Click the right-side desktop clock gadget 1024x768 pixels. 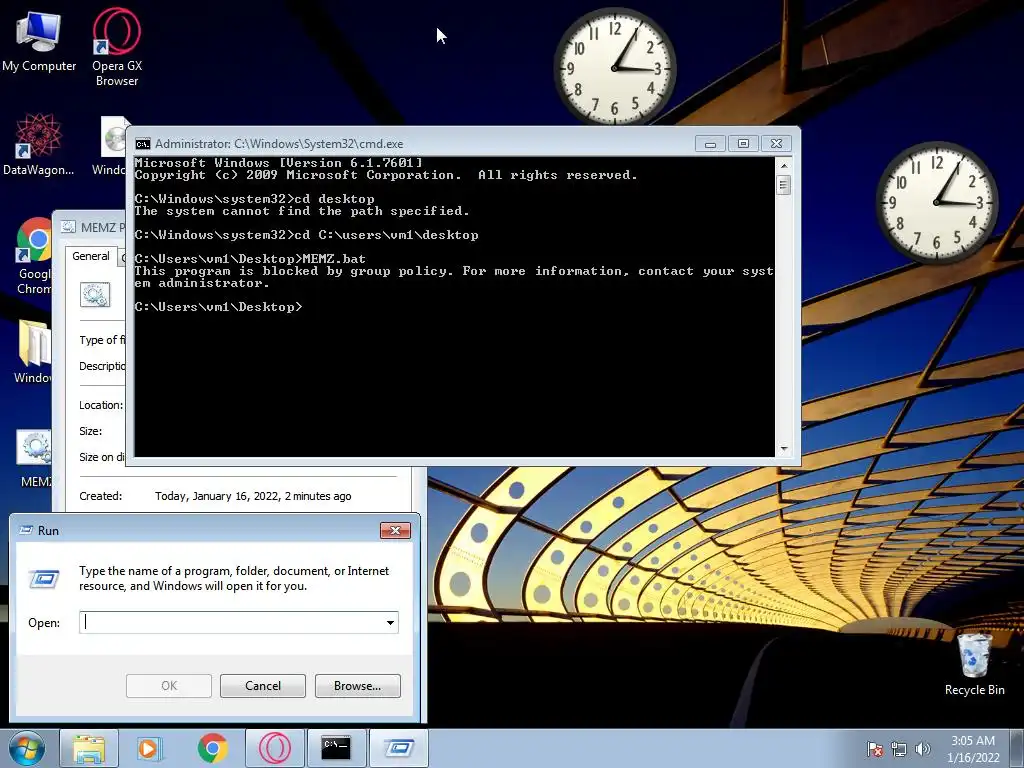click(936, 202)
